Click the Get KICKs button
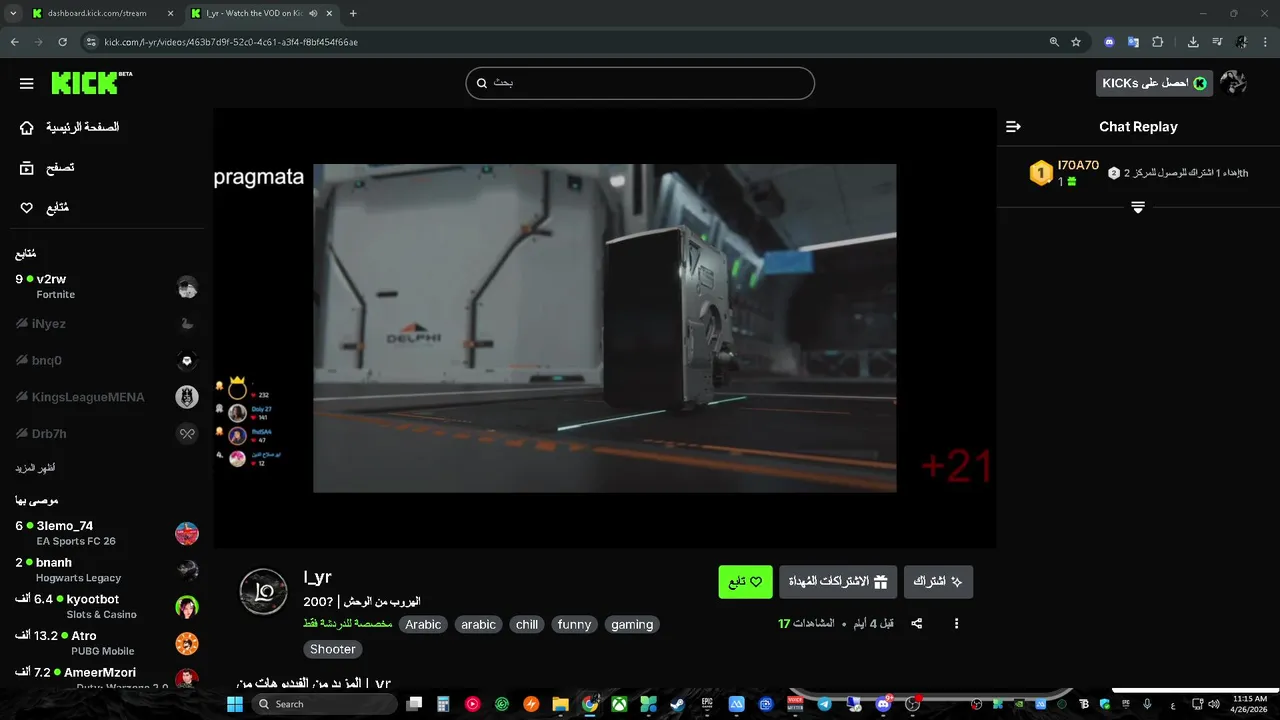This screenshot has width=1280, height=720. tap(1154, 83)
